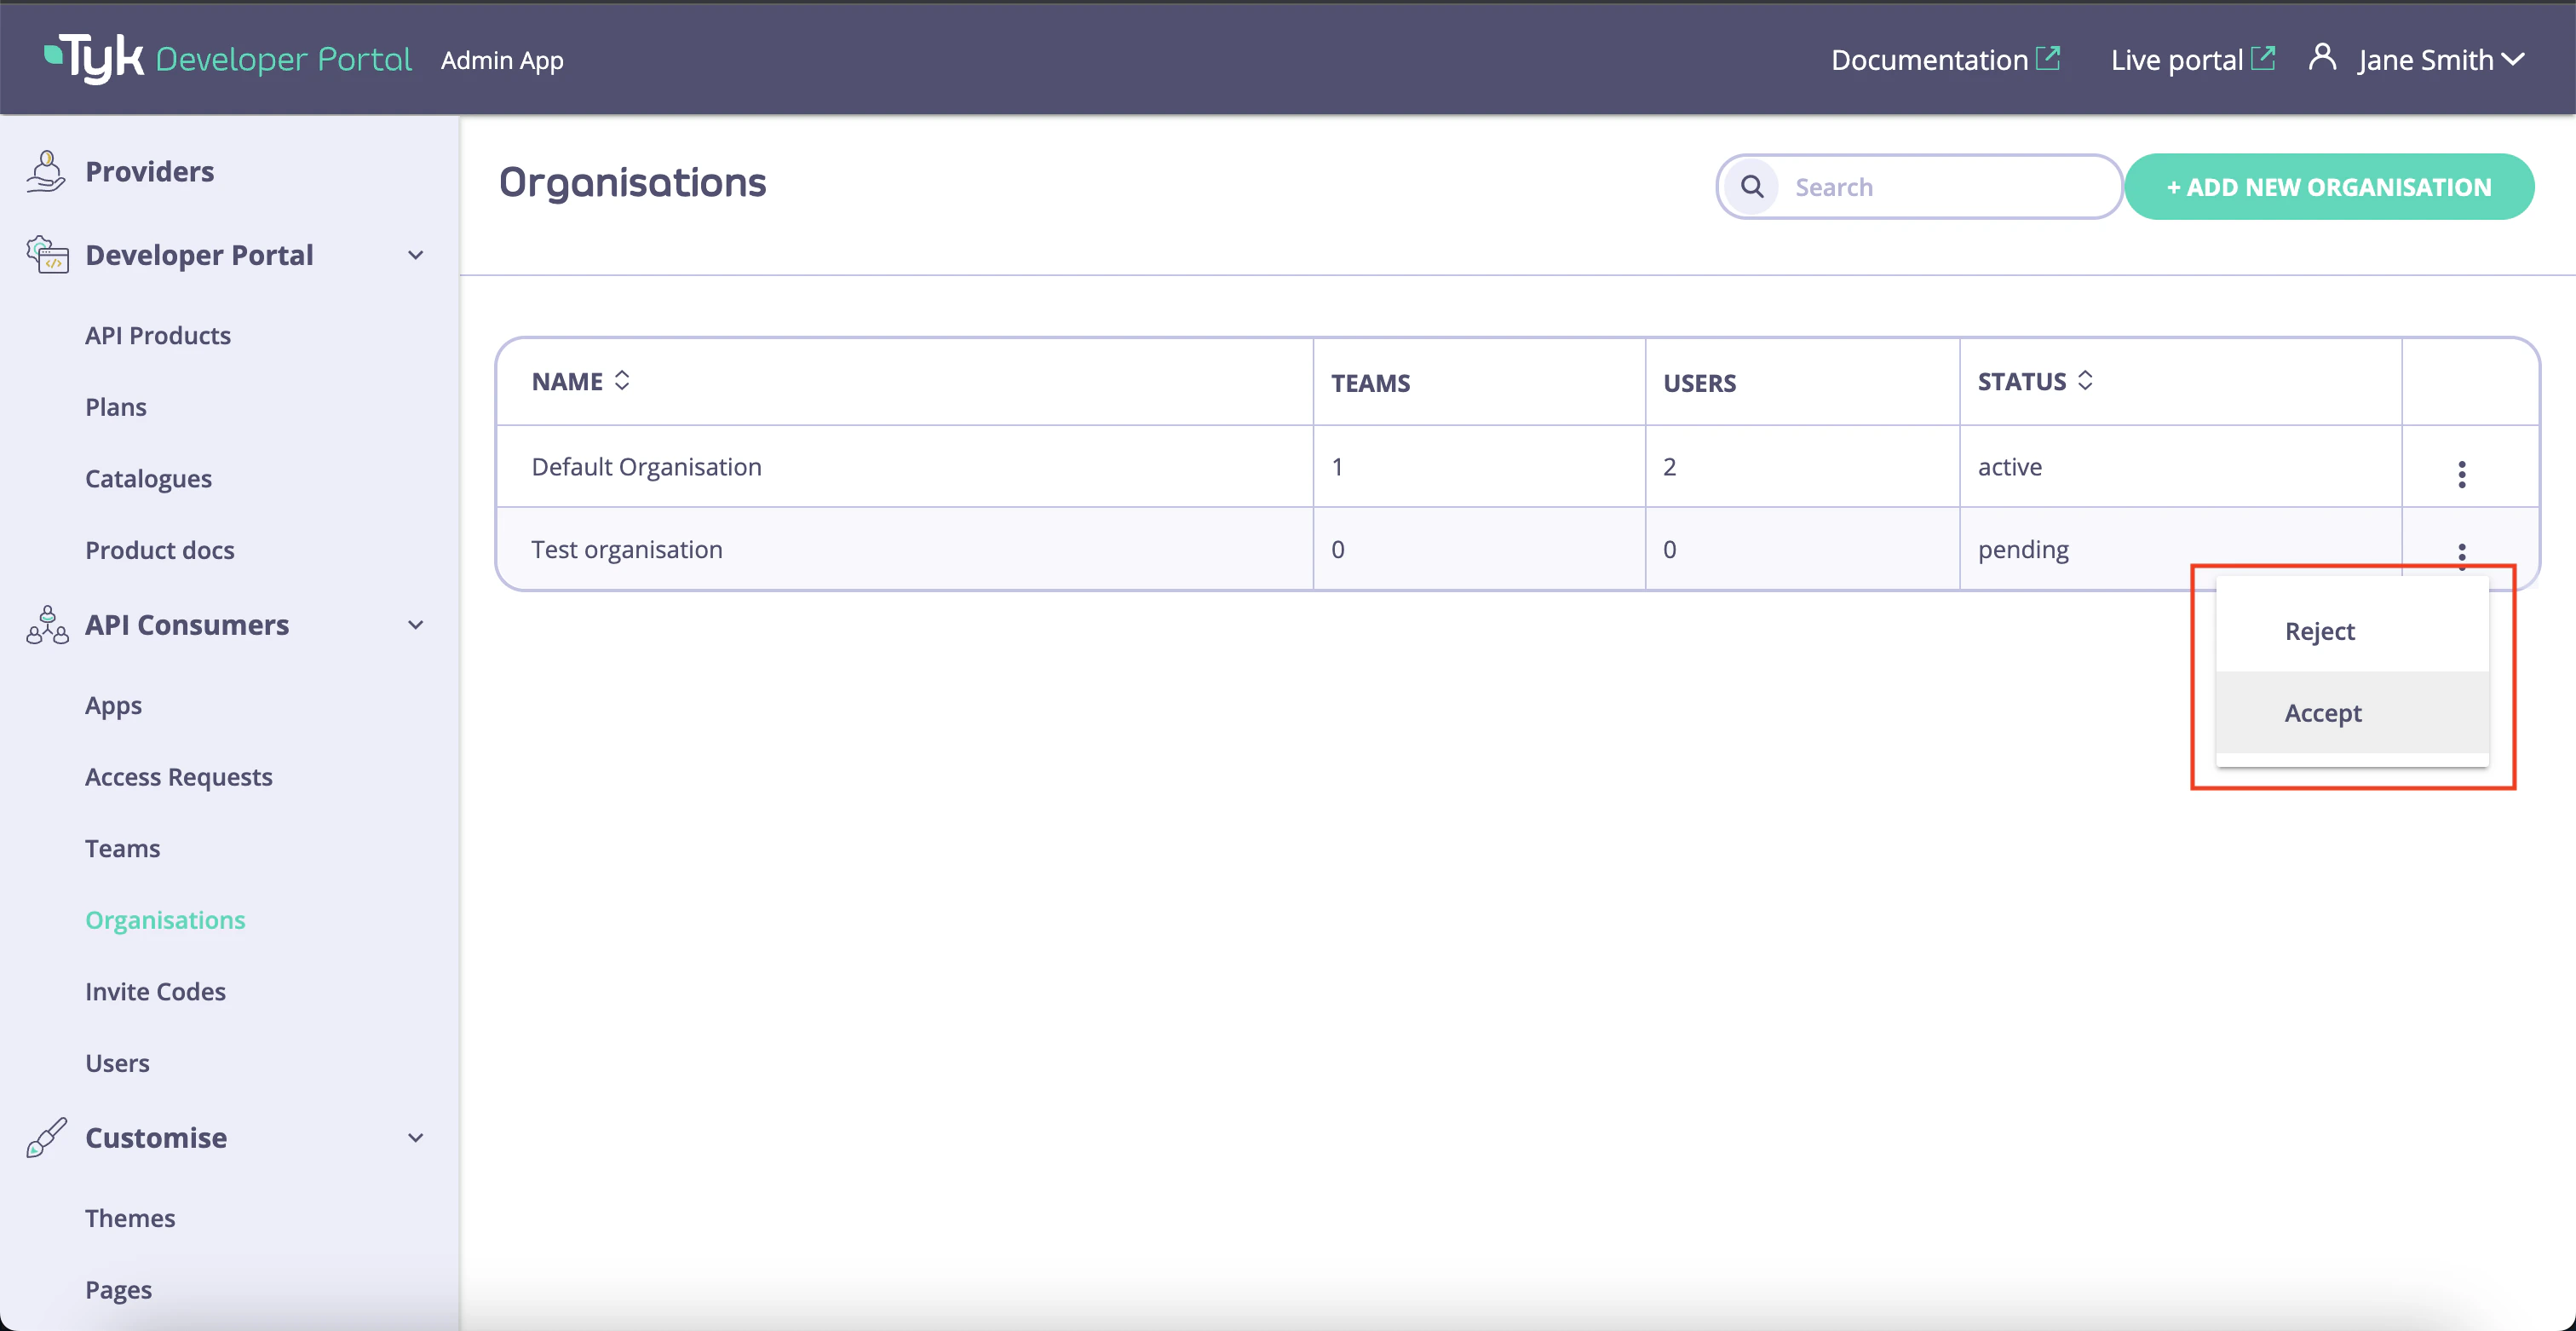Click the Developer Portal sidebar icon

45,255
